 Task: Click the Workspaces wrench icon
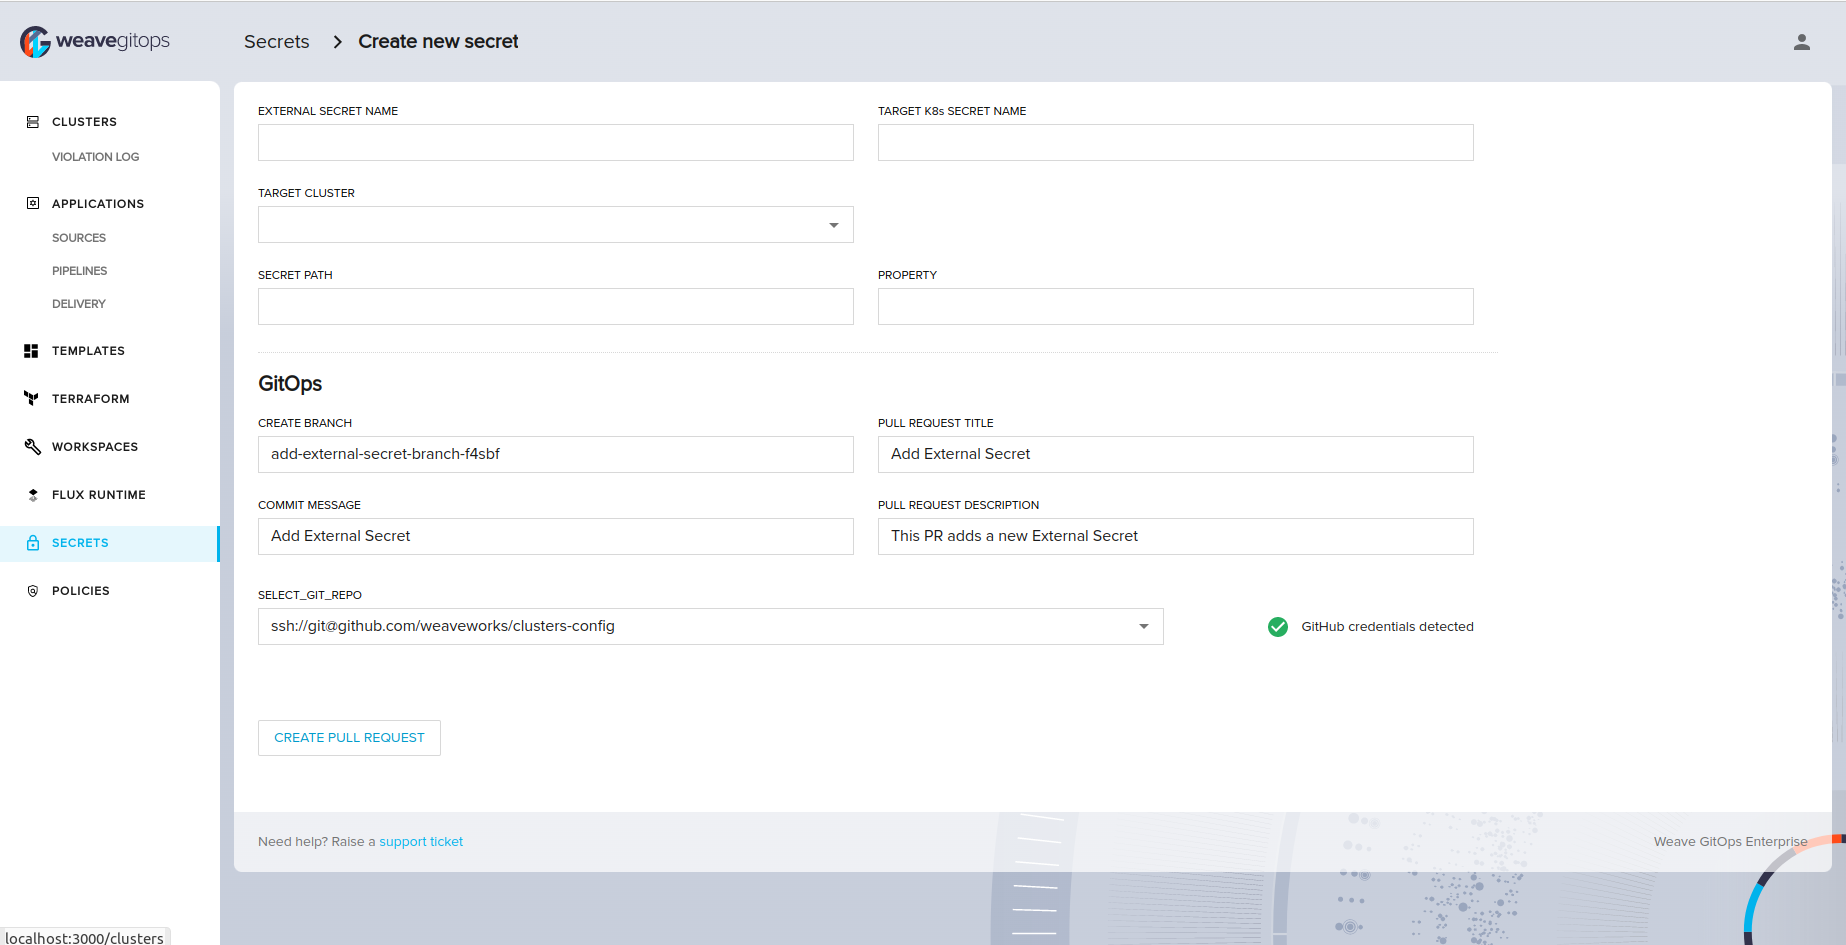click(32, 447)
